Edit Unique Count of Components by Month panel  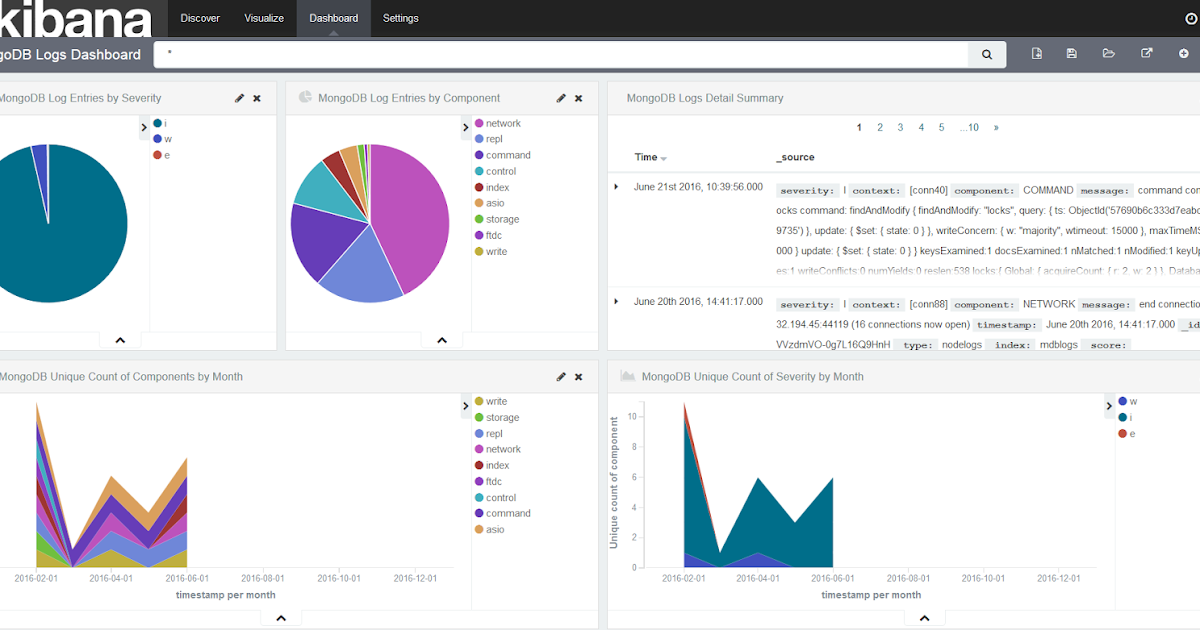click(x=561, y=377)
